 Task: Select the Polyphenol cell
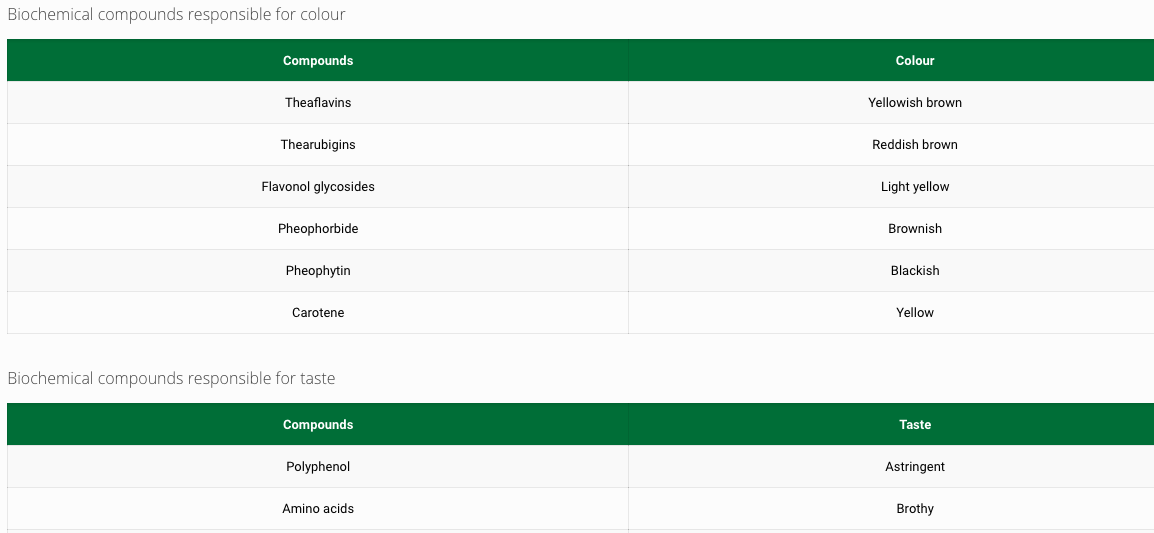(x=318, y=466)
